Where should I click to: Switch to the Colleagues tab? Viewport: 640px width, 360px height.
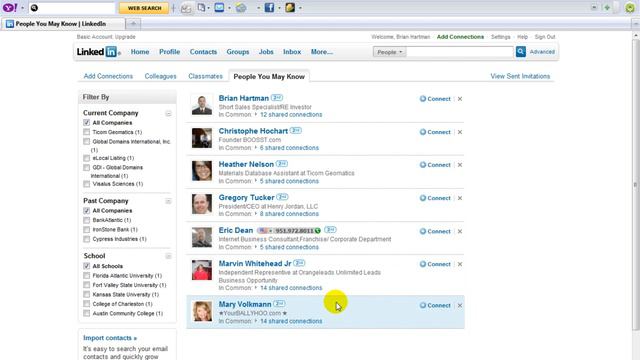tap(160, 76)
